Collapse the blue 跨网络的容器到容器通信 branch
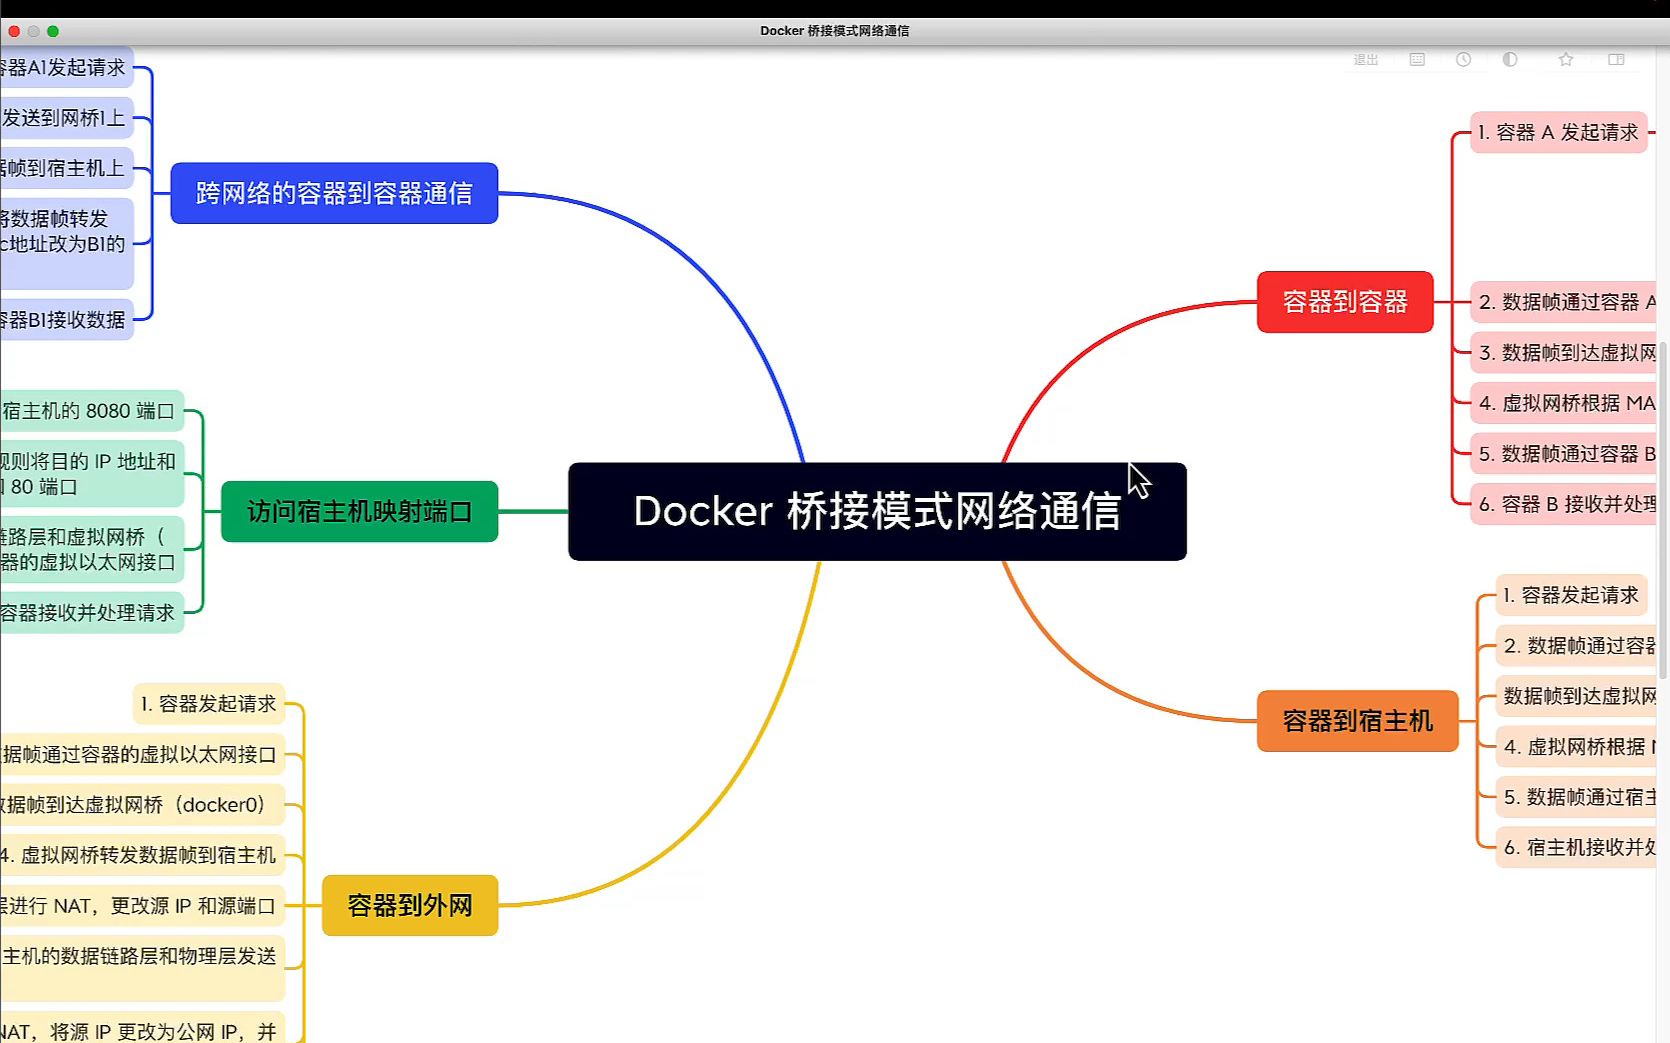 pyautogui.click(x=334, y=193)
